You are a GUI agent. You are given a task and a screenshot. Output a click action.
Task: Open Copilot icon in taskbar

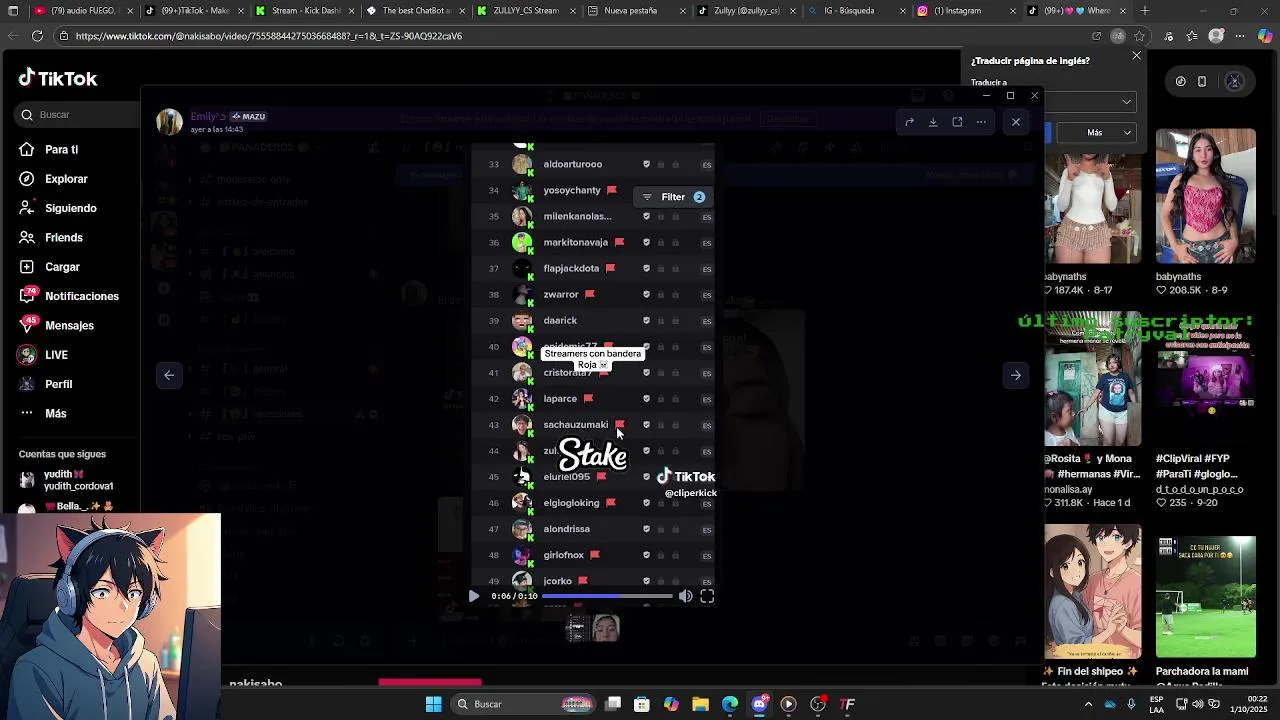[x=671, y=704]
